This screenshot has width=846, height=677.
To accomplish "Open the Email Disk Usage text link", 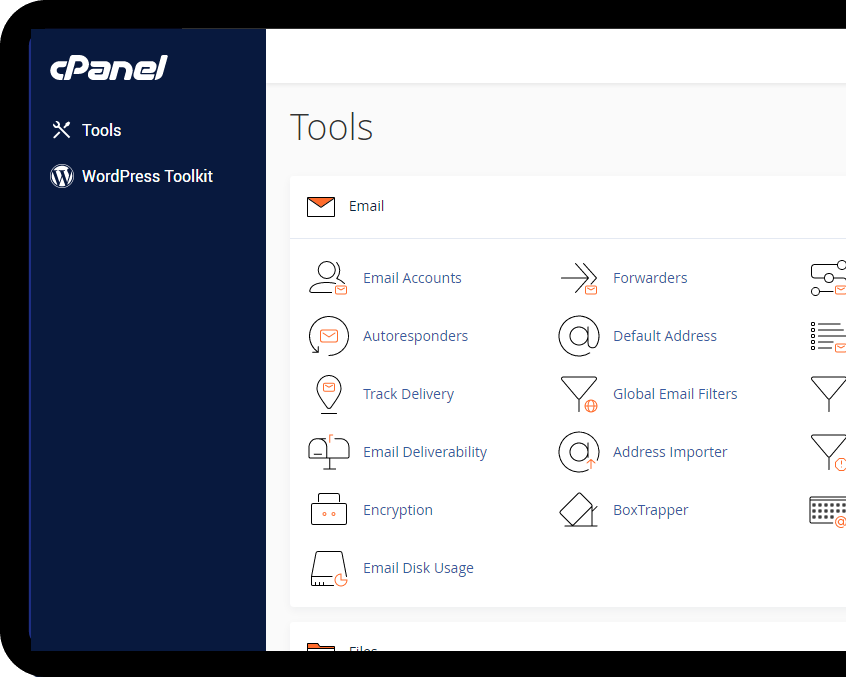I will [x=418, y=568].
